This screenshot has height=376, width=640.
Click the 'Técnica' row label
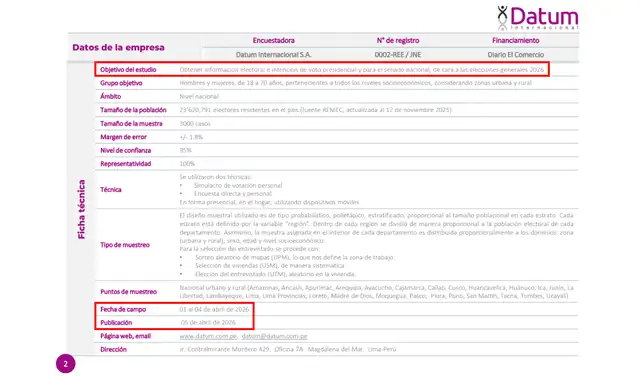coord(111,189)
